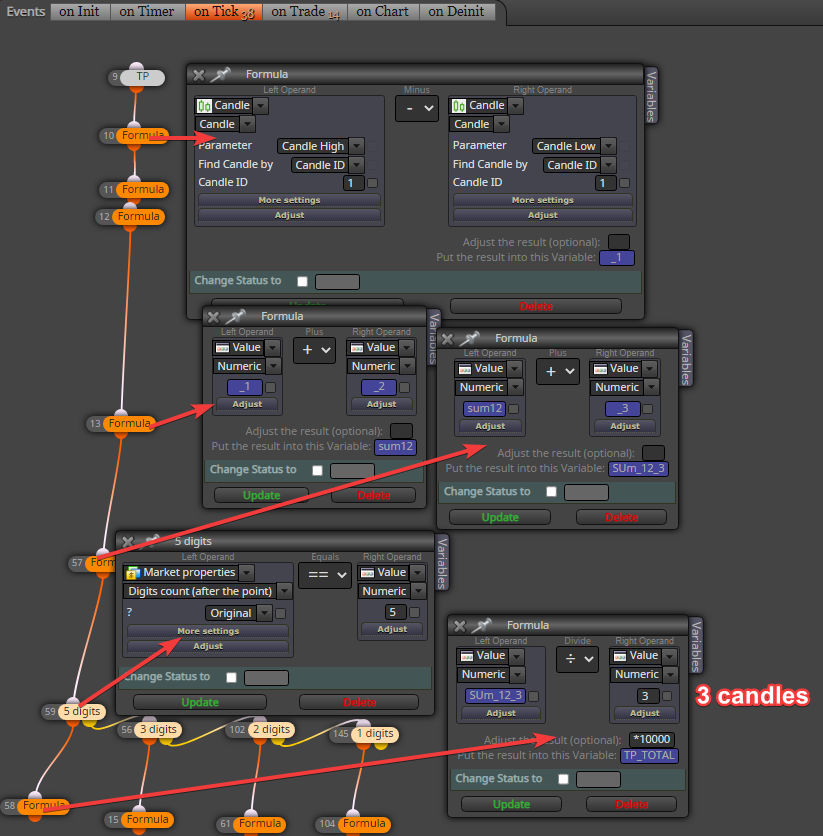Toggle checkbox beside right Candle ID value

[x=624, y=183]
